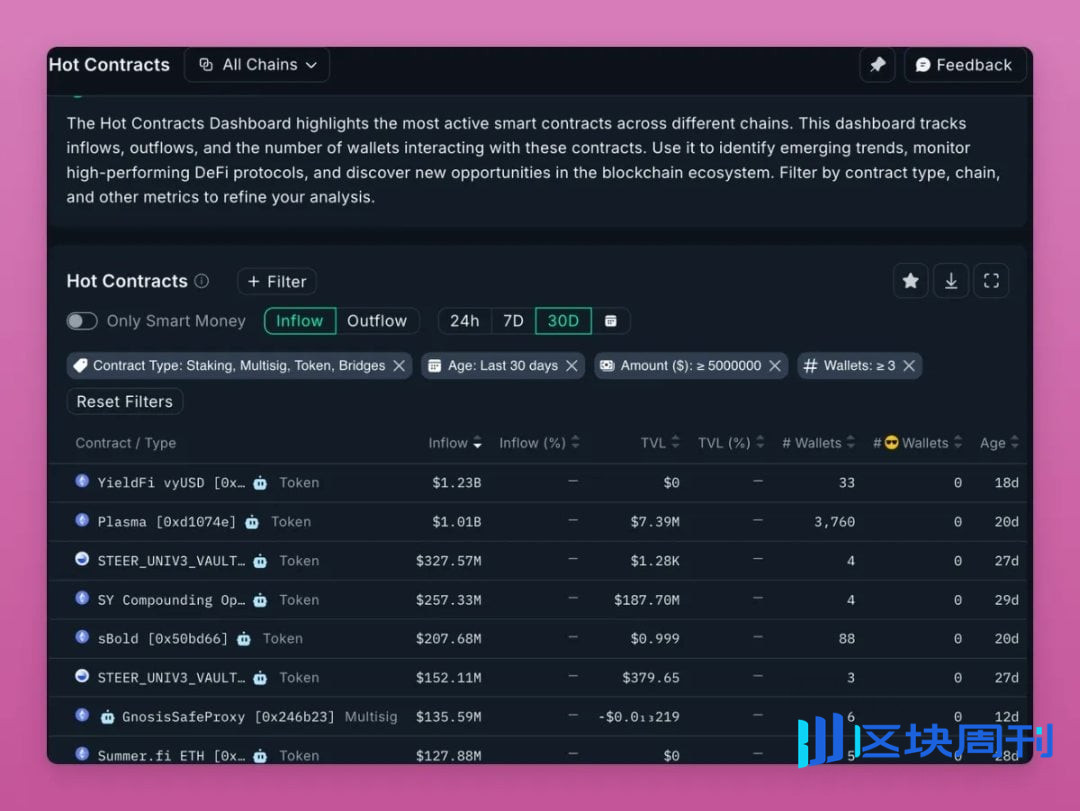Open the All Chains dropdown
The width and height of the screenshot is (1080, 811).
256,65
